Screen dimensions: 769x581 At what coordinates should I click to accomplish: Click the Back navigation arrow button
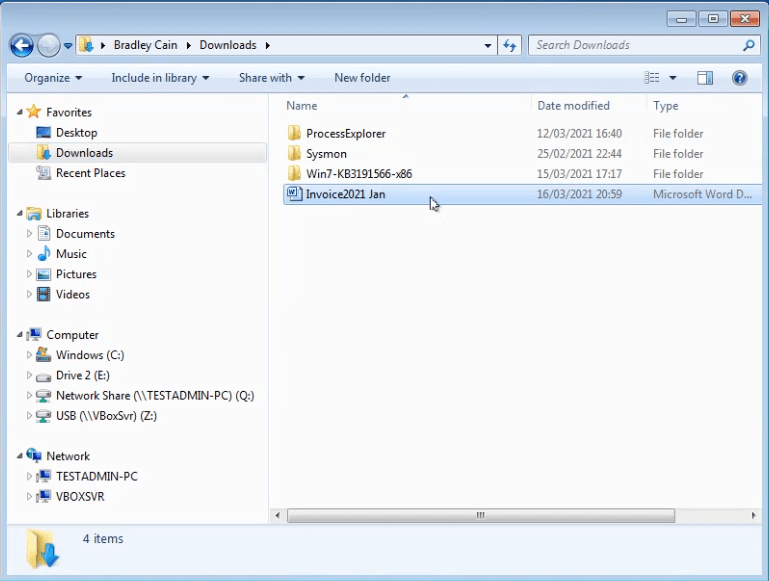point(21,45)
